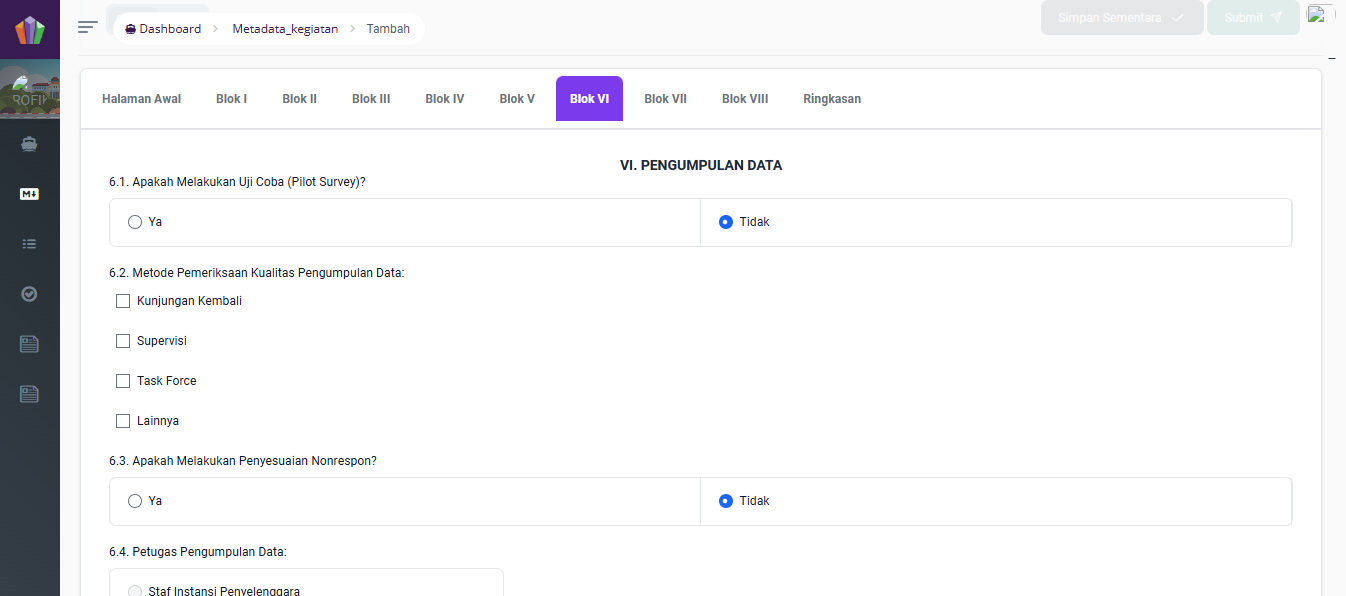
Task: Click the 'VI. PENGUMPULAN DATA' heading
Action: pyautogui.click(x=701, y=165)
